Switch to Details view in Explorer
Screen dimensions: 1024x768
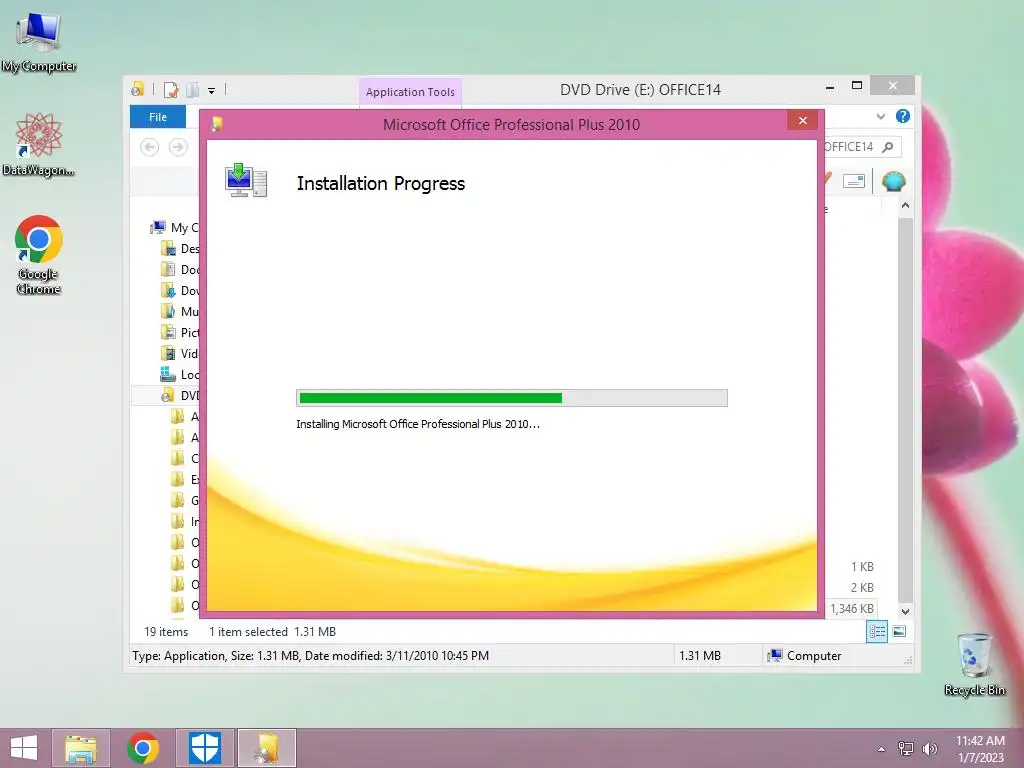(x=876, y=632)
